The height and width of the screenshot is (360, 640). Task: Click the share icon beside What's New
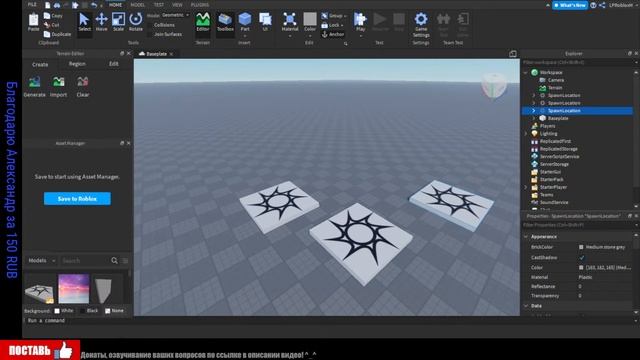point(602,5)
